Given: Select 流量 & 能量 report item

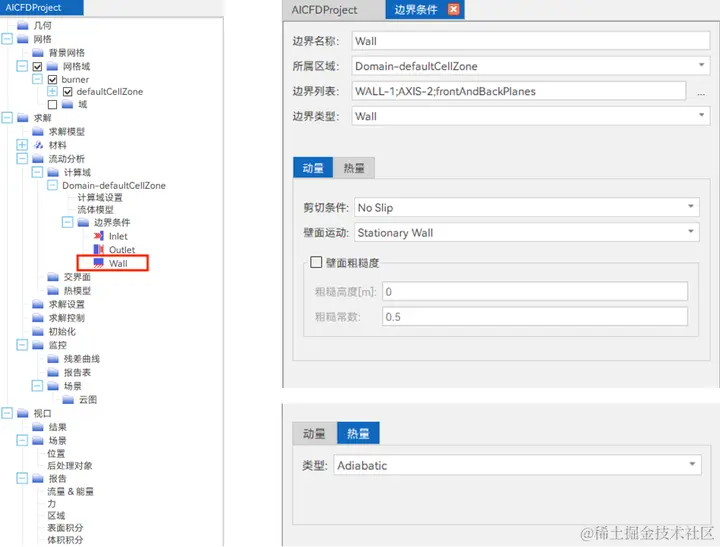Looking at the screenshot, I should click(x=70, y=491).
